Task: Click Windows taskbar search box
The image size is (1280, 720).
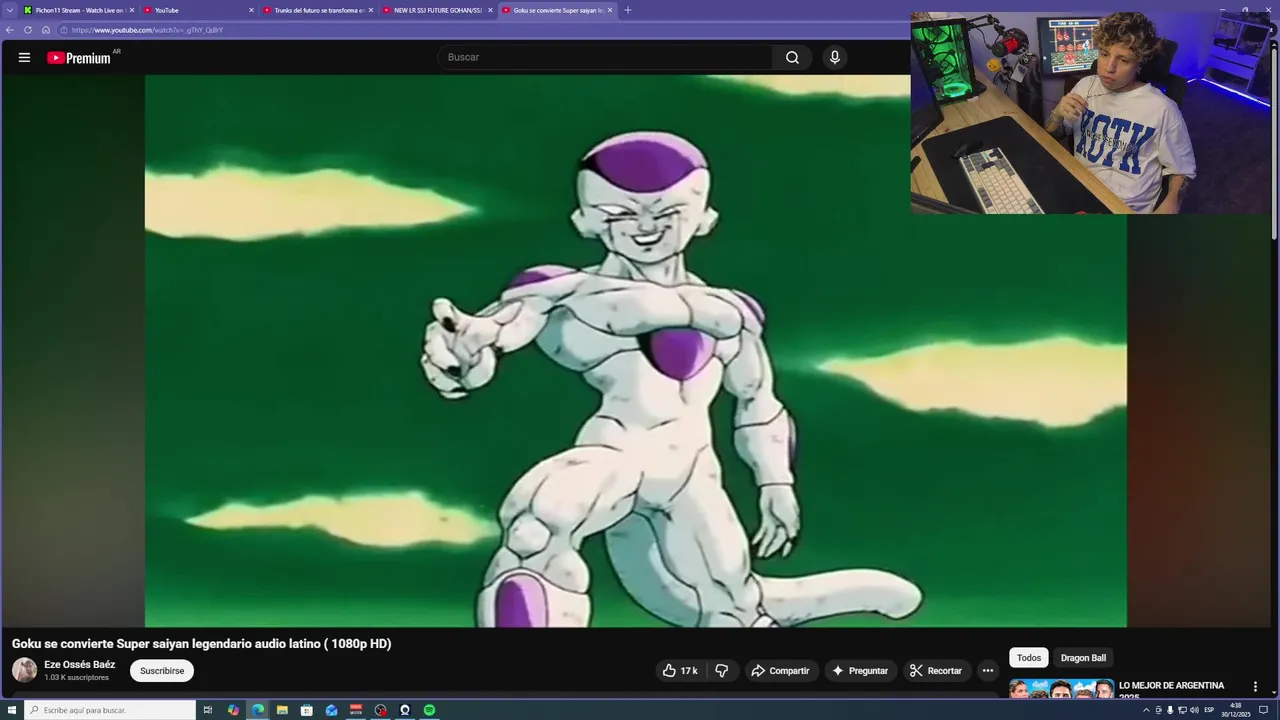Action: pos(110,710)
